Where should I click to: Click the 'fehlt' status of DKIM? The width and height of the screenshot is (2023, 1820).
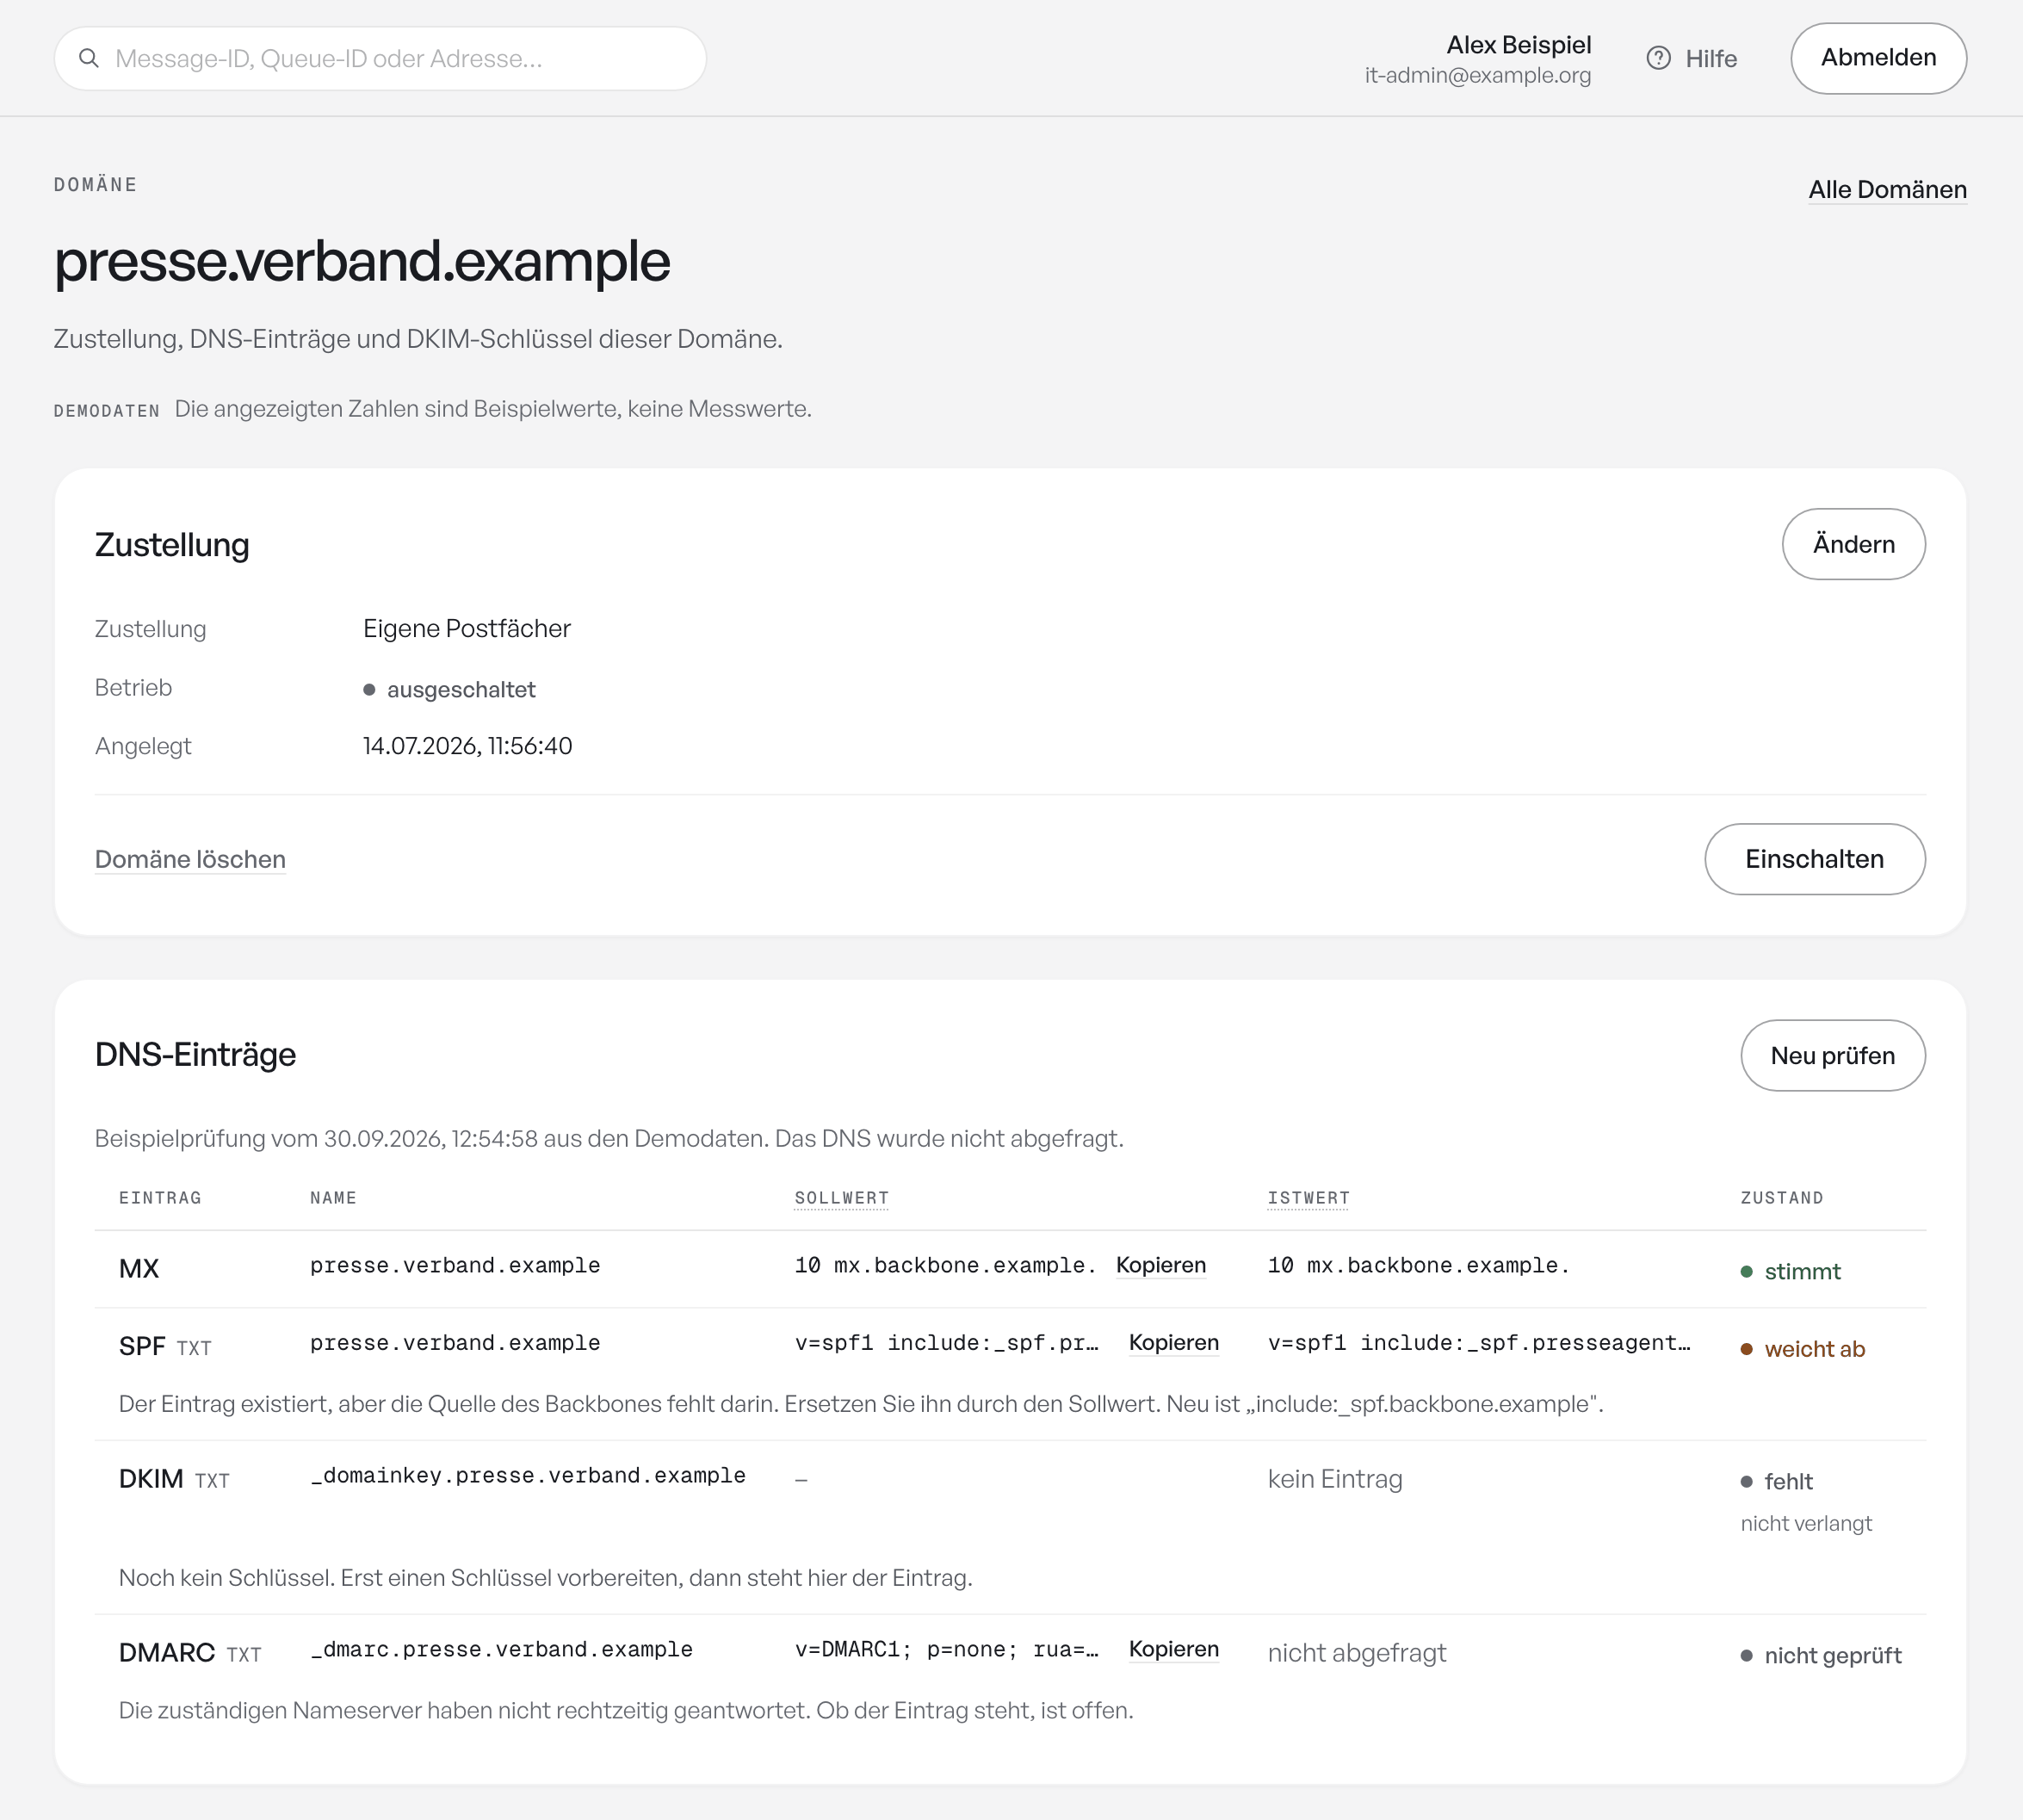[x=1776, y=1481]
